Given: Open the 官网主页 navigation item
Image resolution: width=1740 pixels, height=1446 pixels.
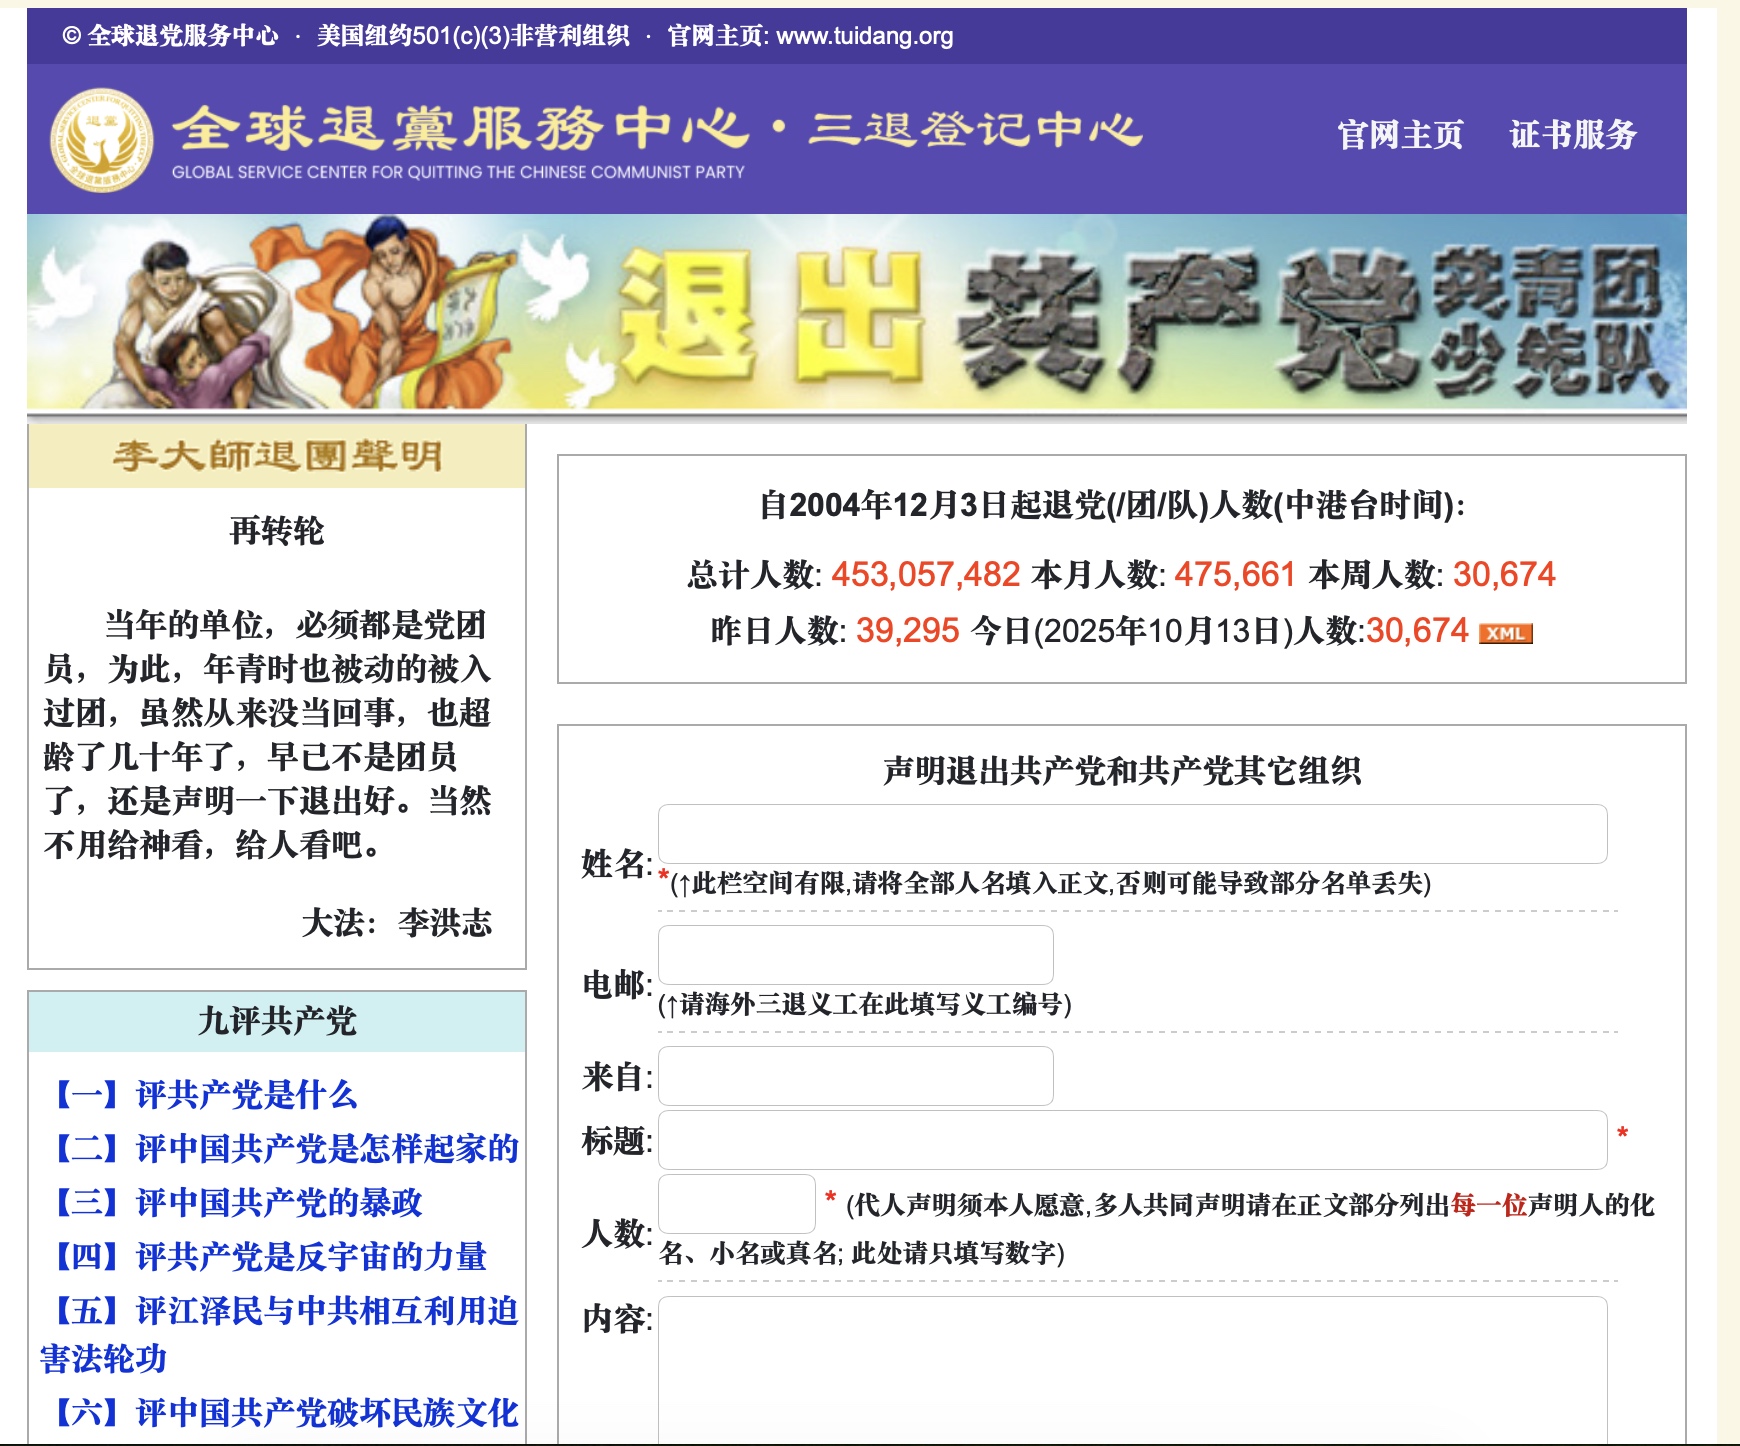Looking at the screenshot, I should point(1400,135).
